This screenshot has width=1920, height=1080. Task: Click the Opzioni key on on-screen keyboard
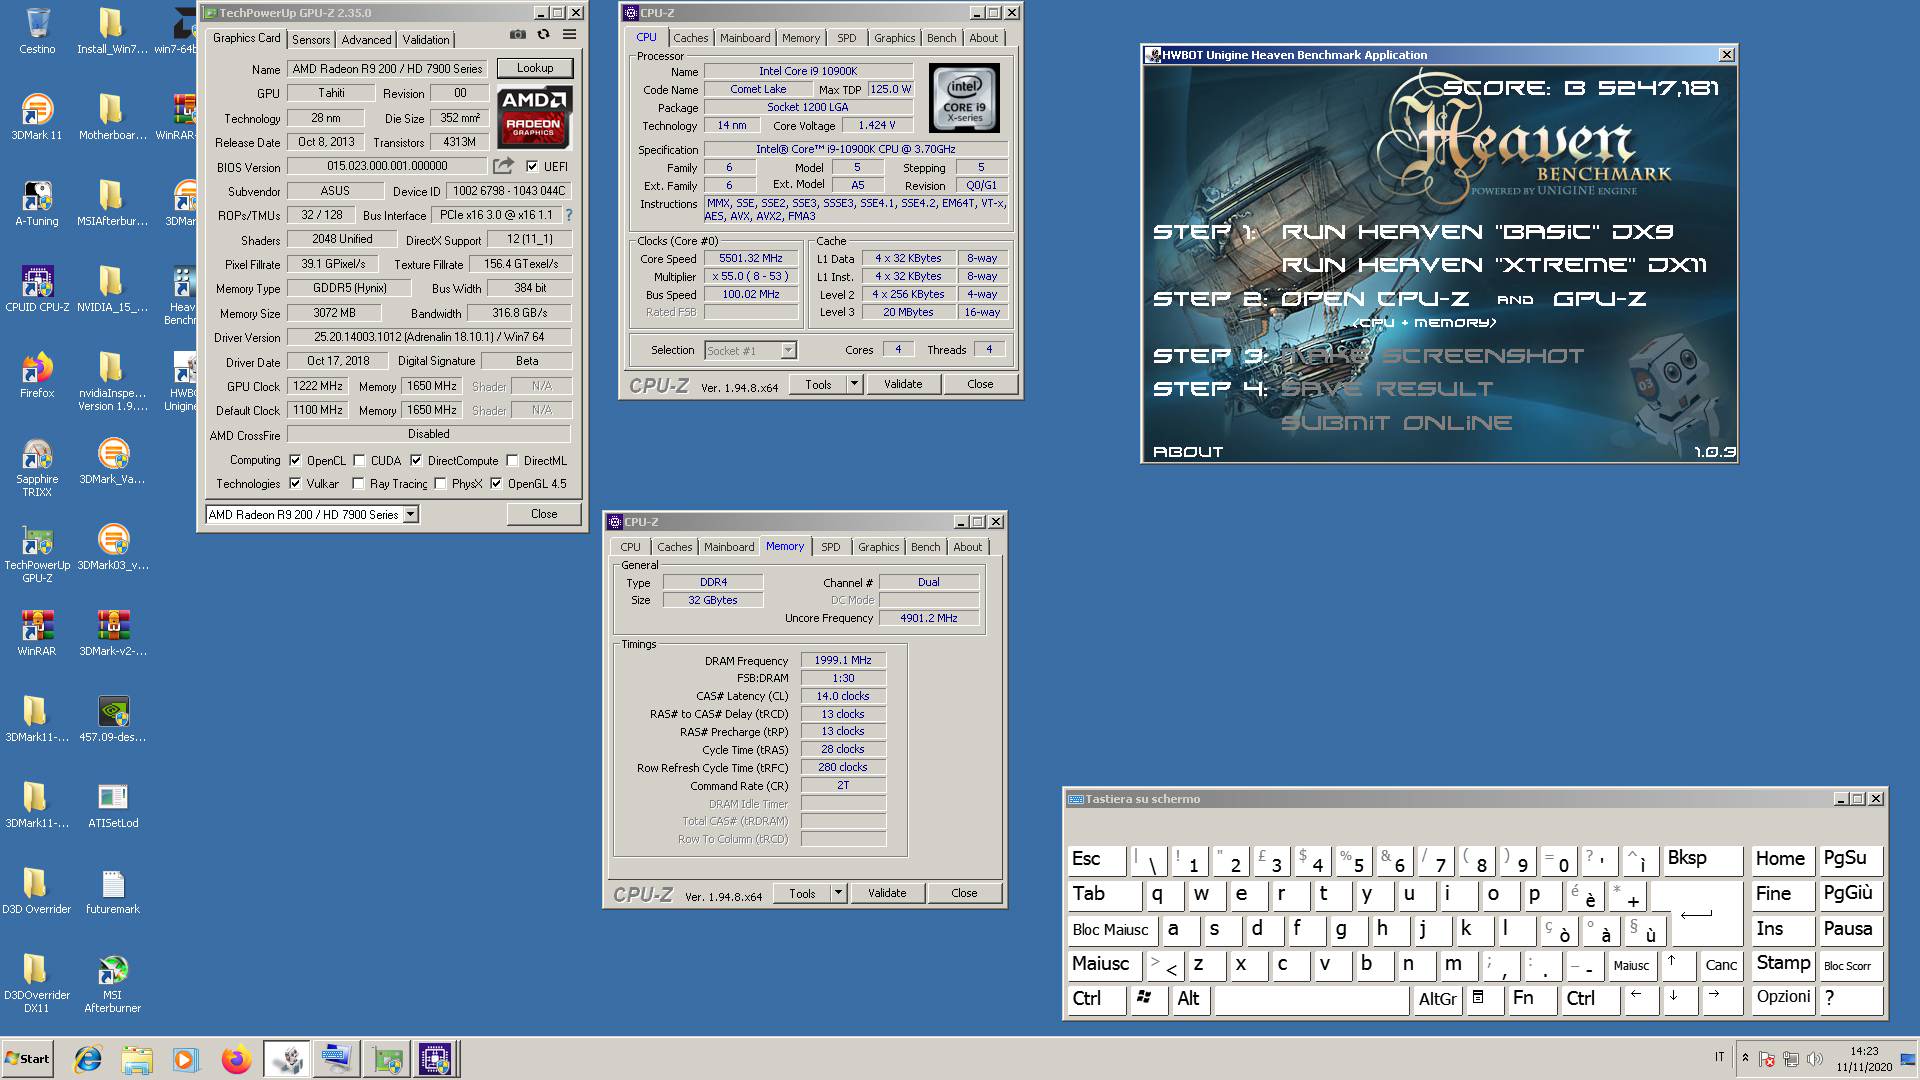coord(1783,999)
